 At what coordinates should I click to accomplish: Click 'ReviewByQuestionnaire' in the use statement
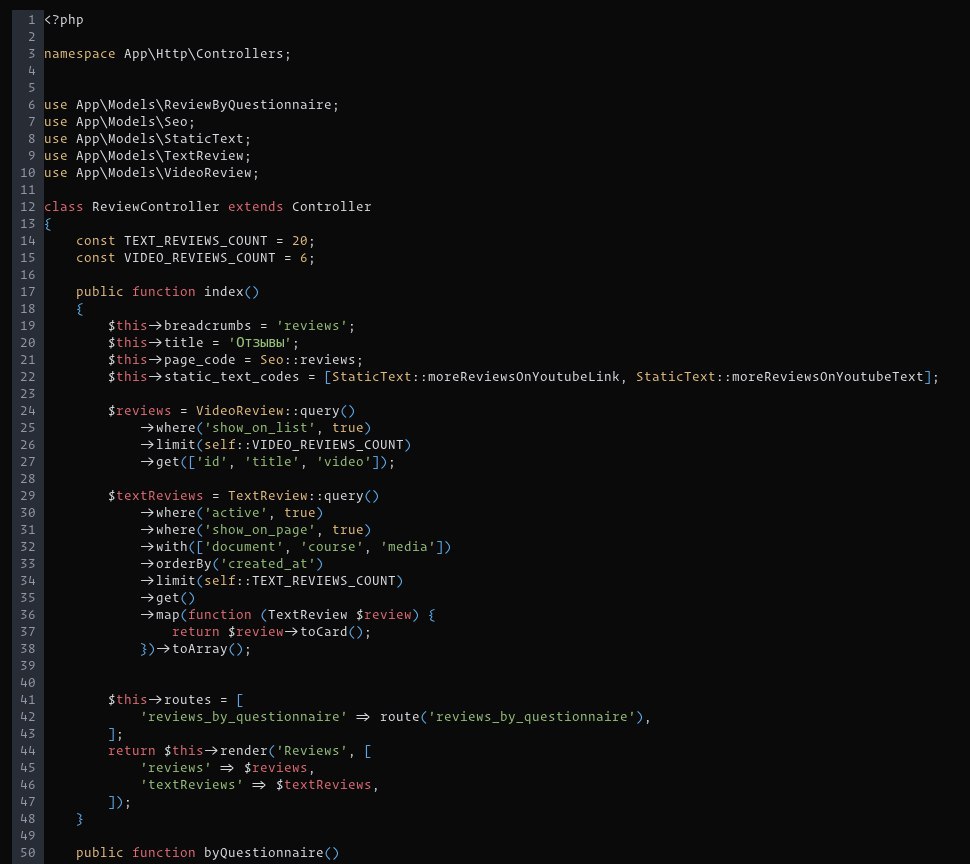247,105
